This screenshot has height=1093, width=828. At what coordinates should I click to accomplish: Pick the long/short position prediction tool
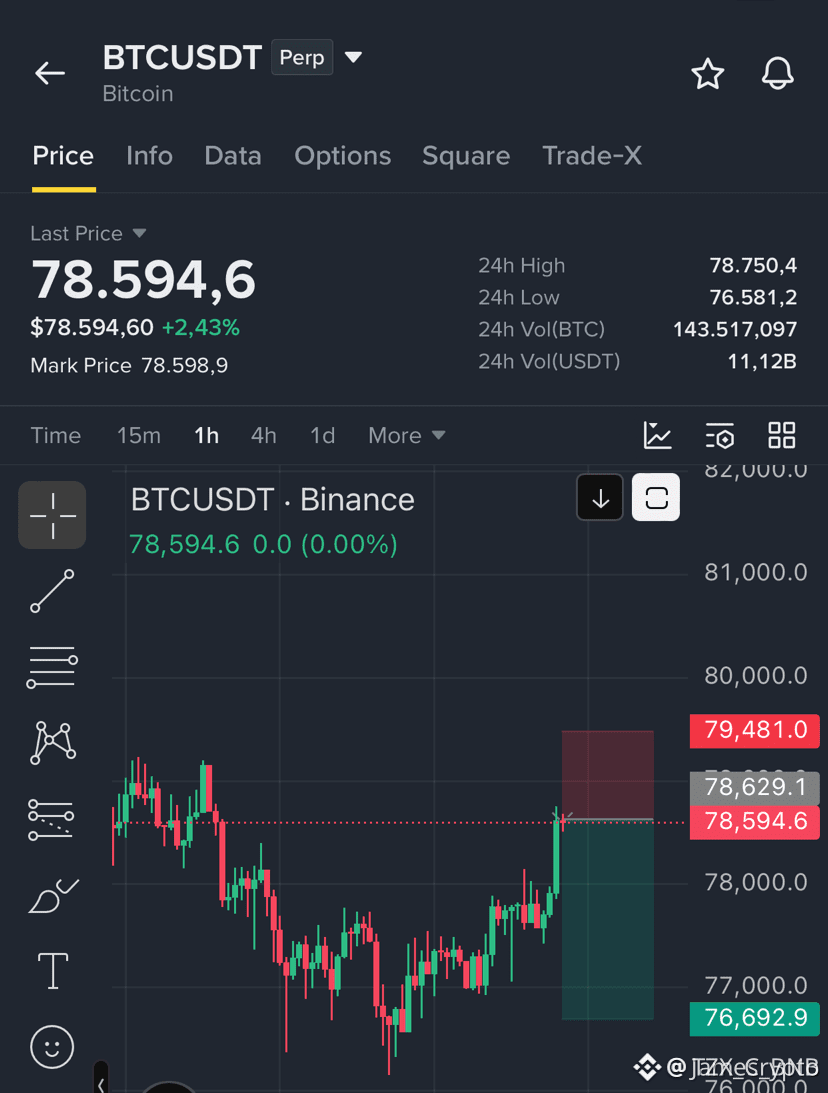(x=51, y=820)
